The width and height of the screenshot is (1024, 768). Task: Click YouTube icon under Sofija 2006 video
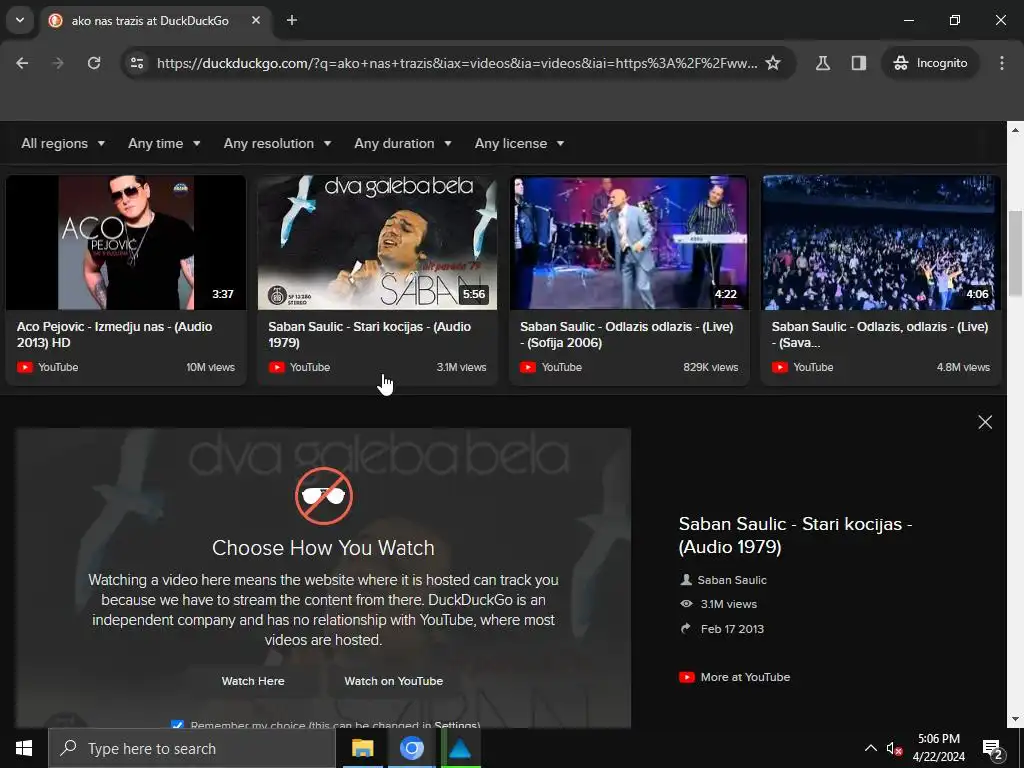point(528,367)
